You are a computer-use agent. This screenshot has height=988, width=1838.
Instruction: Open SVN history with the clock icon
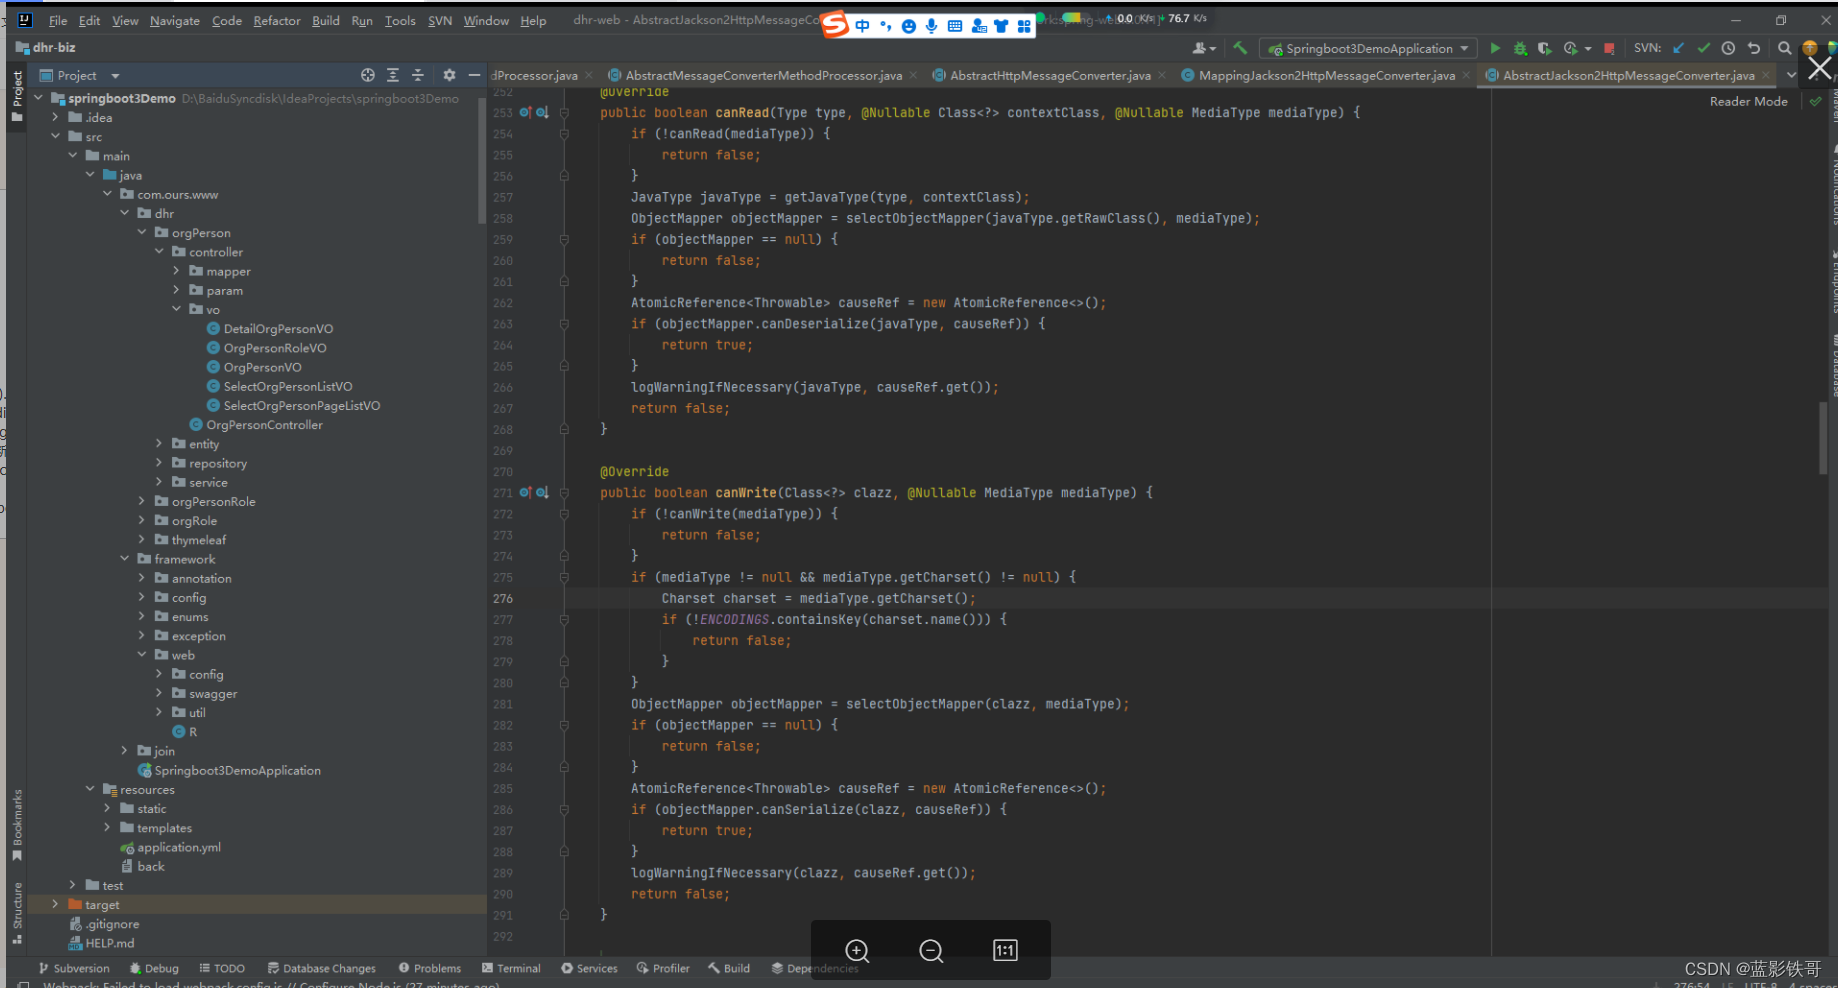pos(1728,48)
